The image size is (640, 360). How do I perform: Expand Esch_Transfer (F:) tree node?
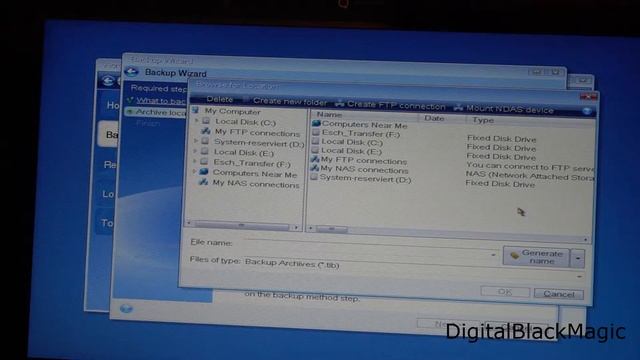[195, 161]
